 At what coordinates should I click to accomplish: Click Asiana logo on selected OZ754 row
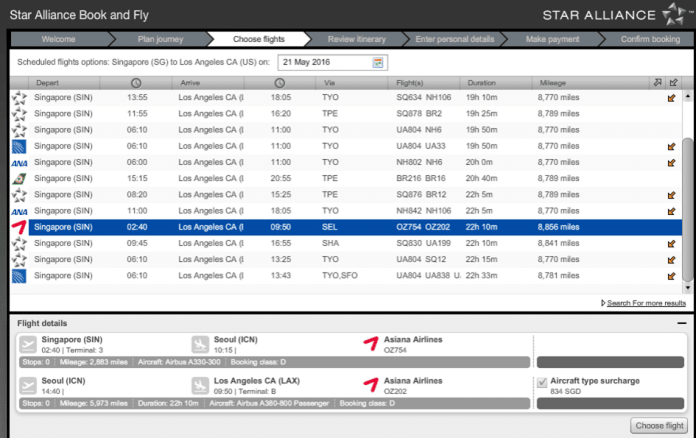click(19, 227)
